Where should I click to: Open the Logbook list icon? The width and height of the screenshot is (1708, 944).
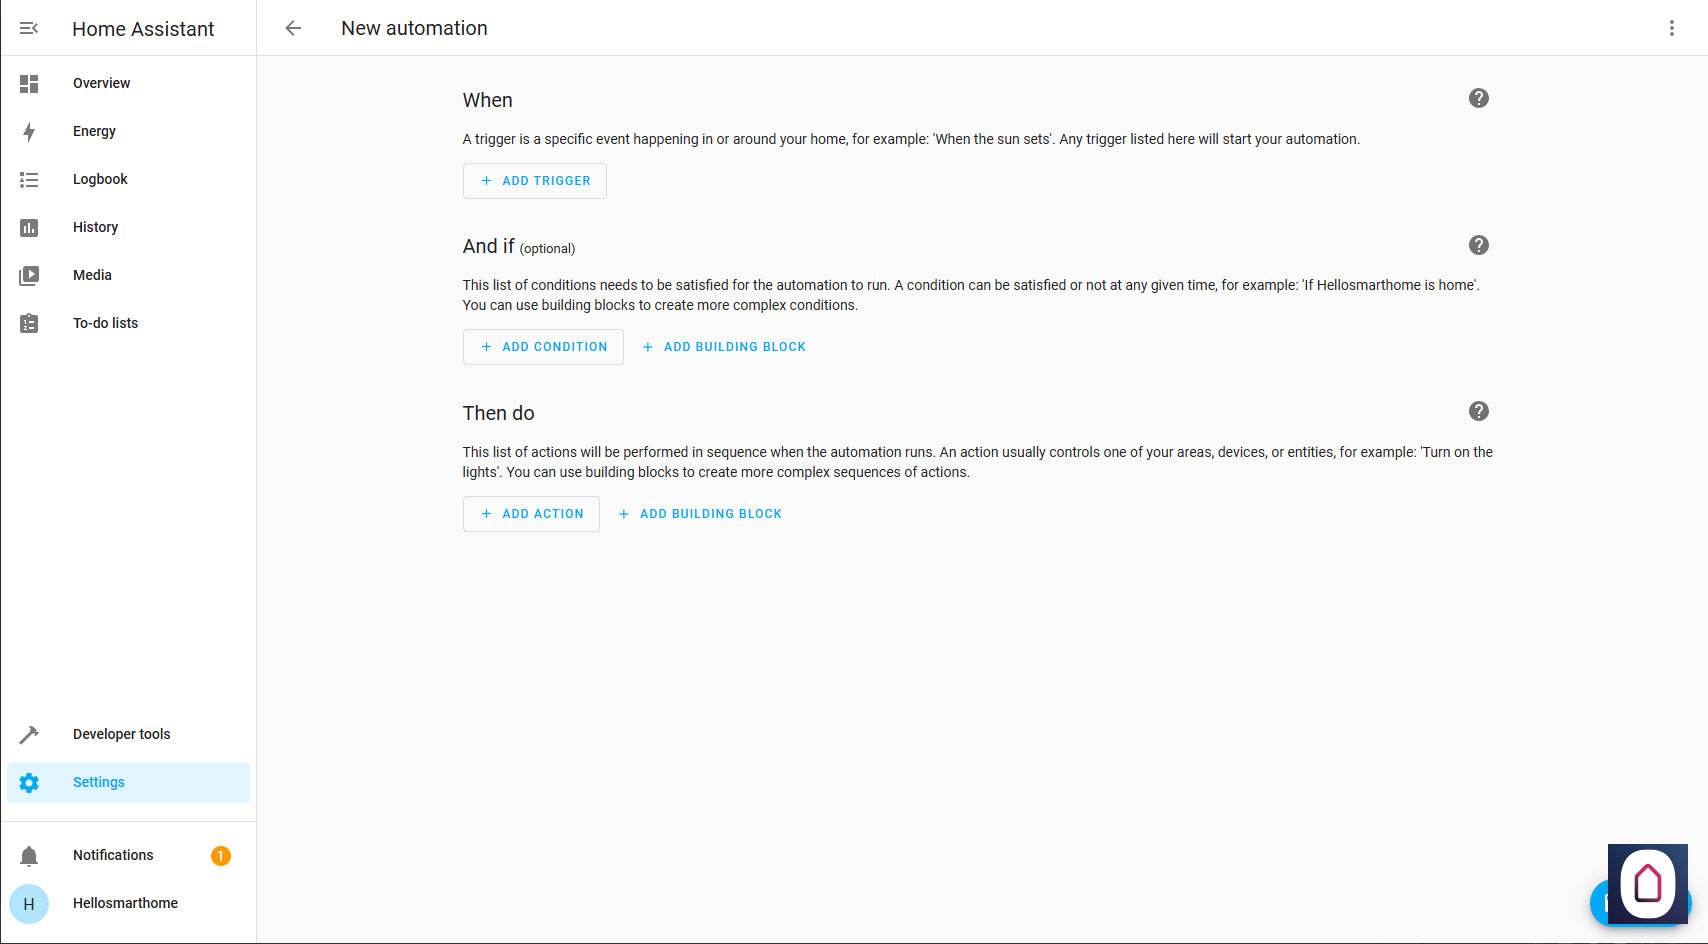[x=29, y=180]
